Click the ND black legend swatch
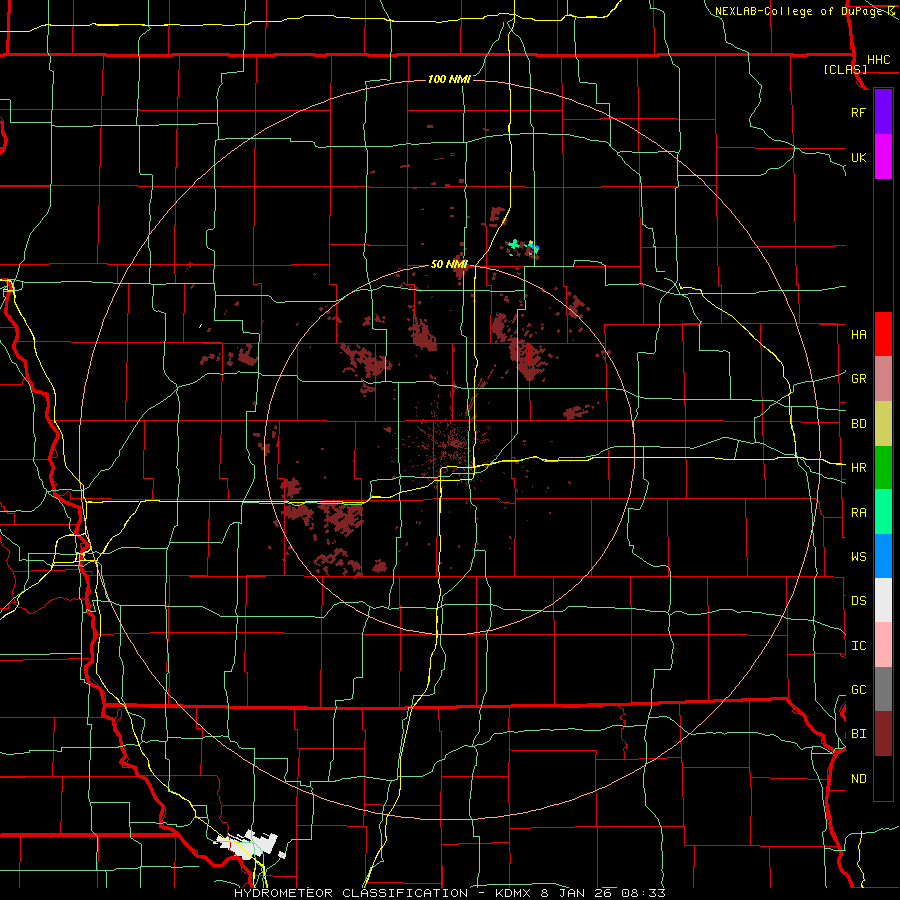The height and width of the screenshot is (900, 900). click(x=883, y=778)
